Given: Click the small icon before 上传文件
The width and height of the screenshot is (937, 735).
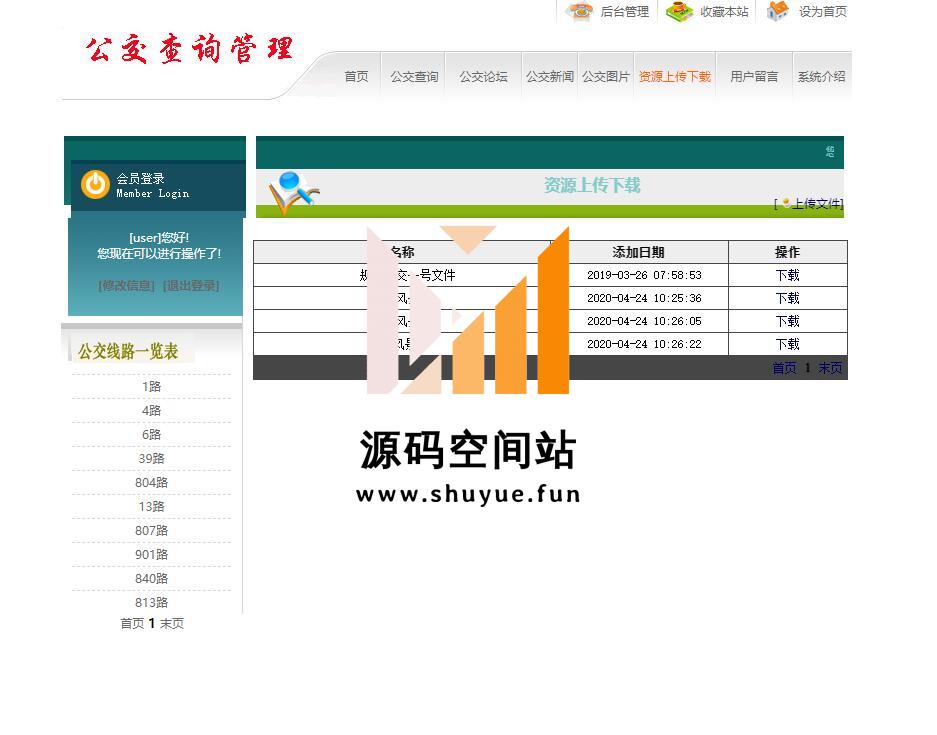Looking at the screenshot, I should [x=786, y=203].
